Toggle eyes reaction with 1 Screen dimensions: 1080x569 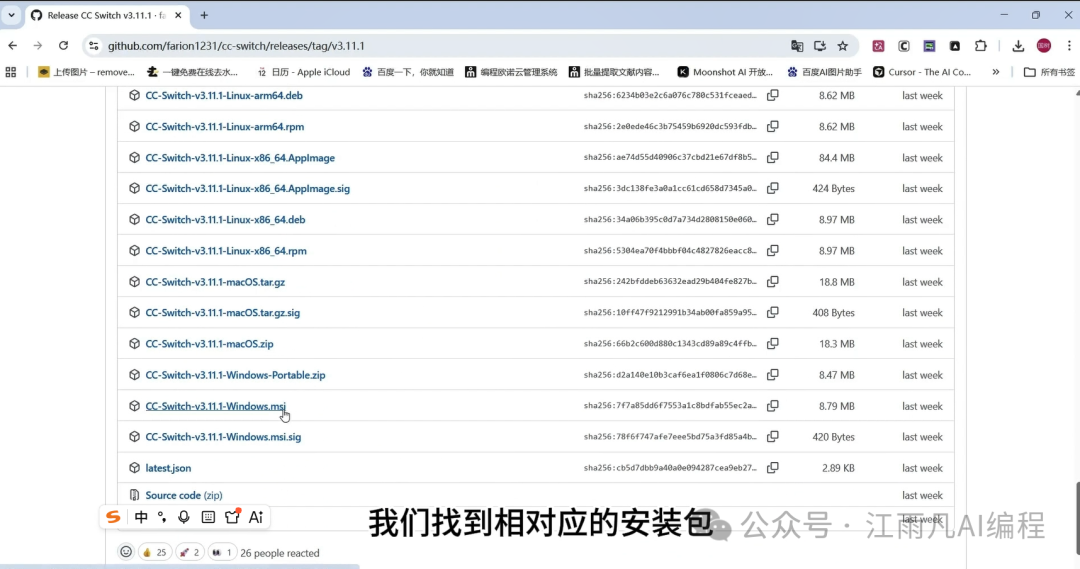coord(222,552)
